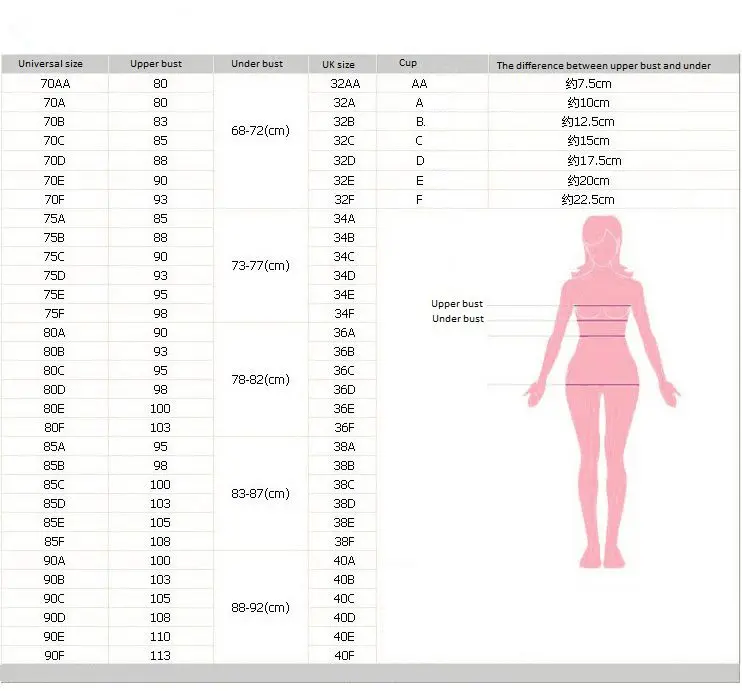
Task: Select the 83-87(cm) under bust range
Action: point(260,493)
